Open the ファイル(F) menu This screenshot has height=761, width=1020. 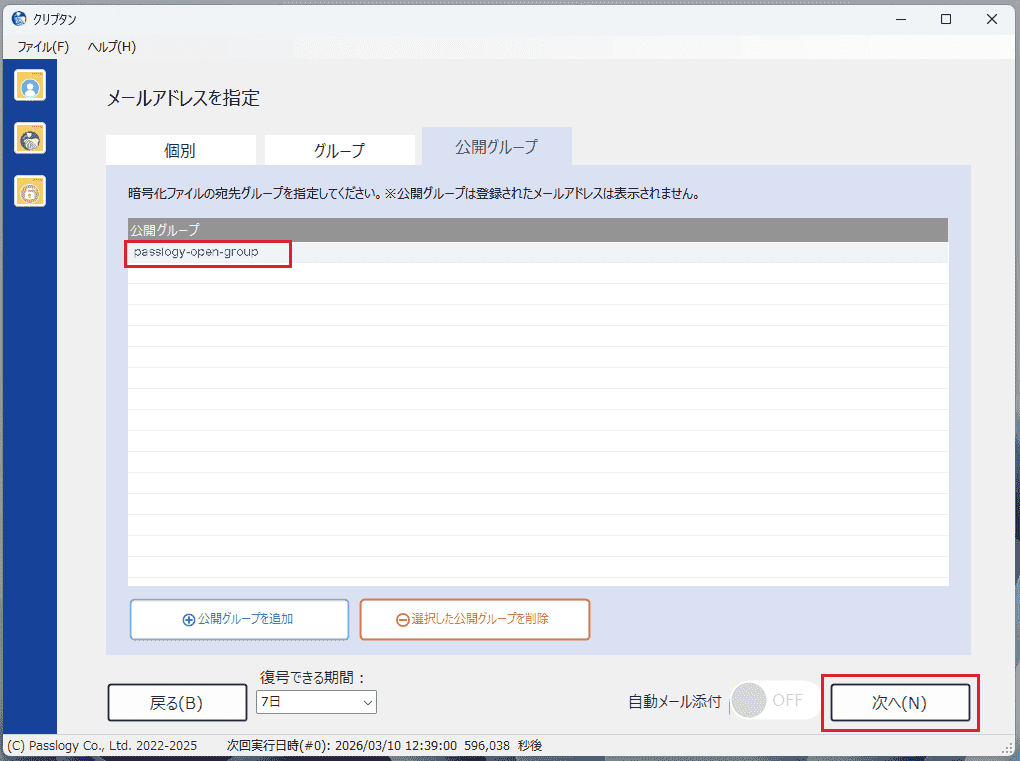point(43,47)
